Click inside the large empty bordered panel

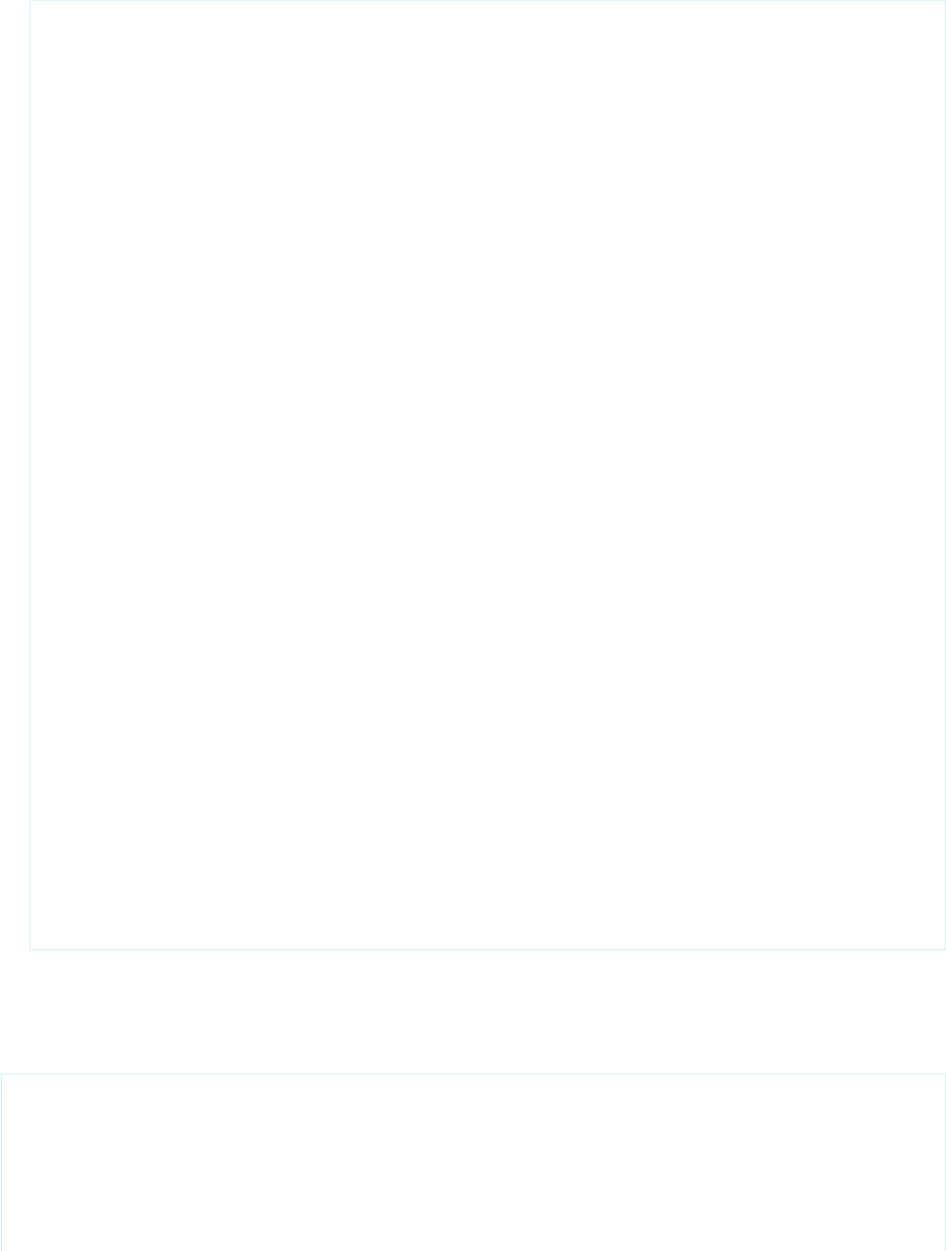tap(487, 475)
